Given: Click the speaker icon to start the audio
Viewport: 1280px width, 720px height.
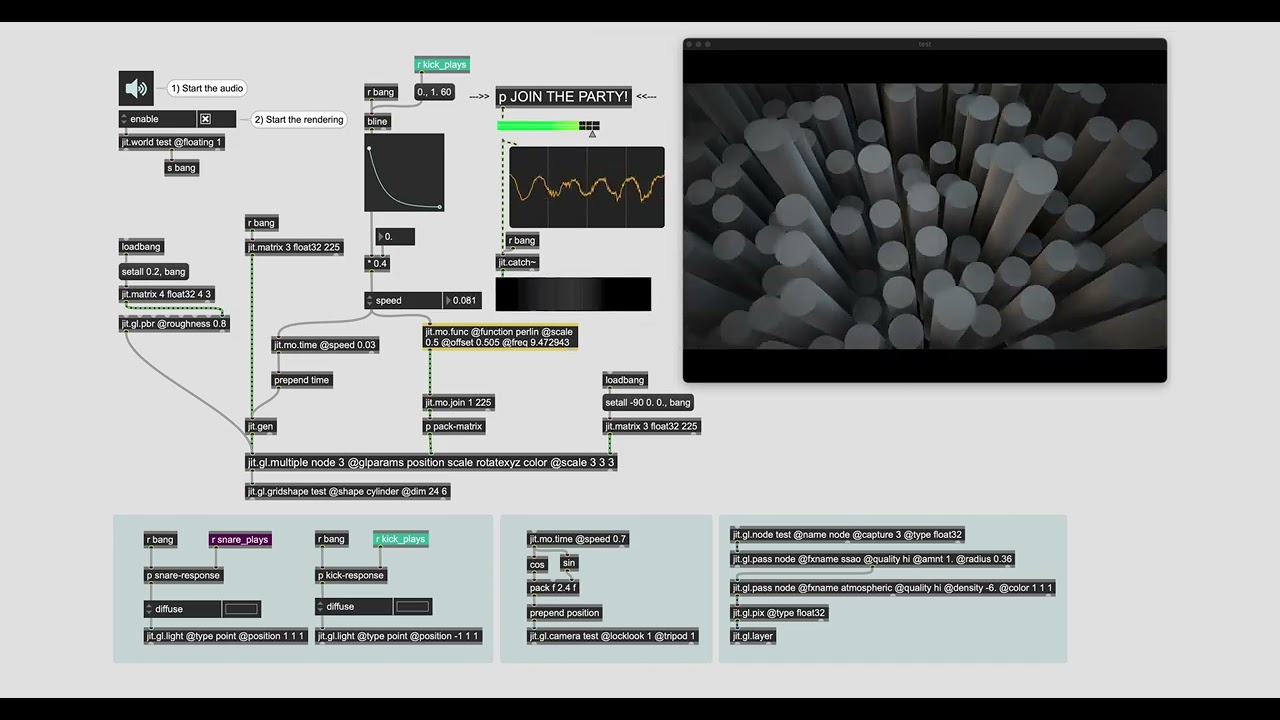Looking at the screenshot, I should (135, 88).
